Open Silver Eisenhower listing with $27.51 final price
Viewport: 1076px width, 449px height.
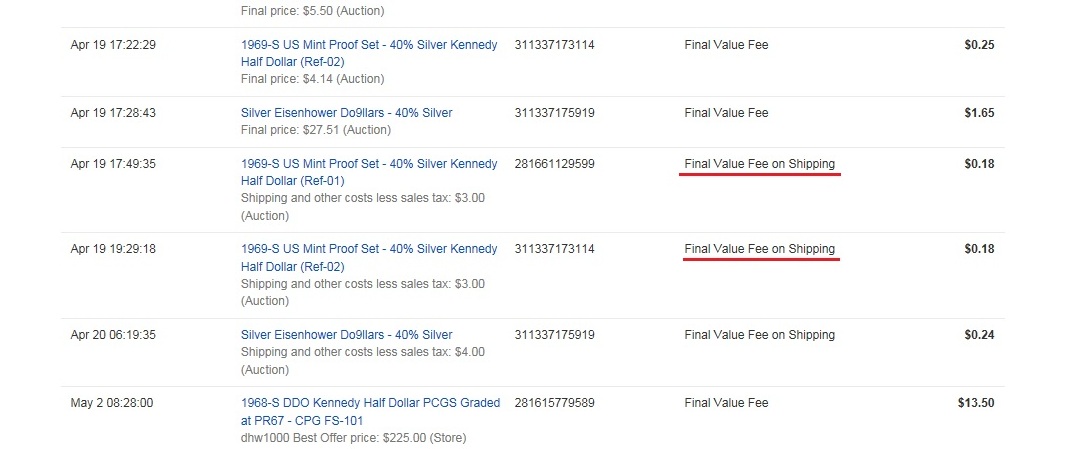347,113
